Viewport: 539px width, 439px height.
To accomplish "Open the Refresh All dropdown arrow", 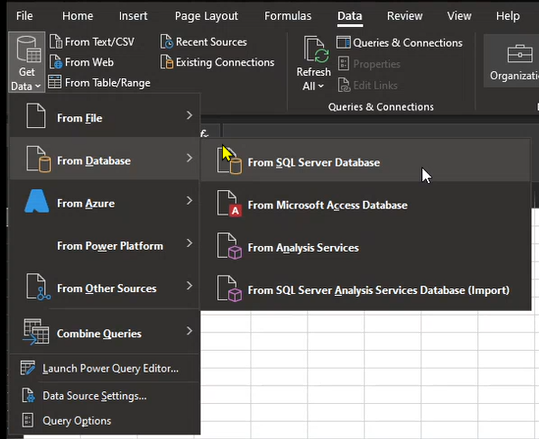I will [x=321, y=86].
